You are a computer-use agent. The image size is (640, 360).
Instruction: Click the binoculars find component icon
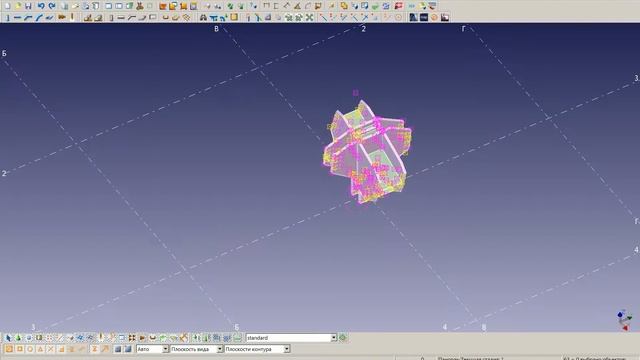point(203,18)
